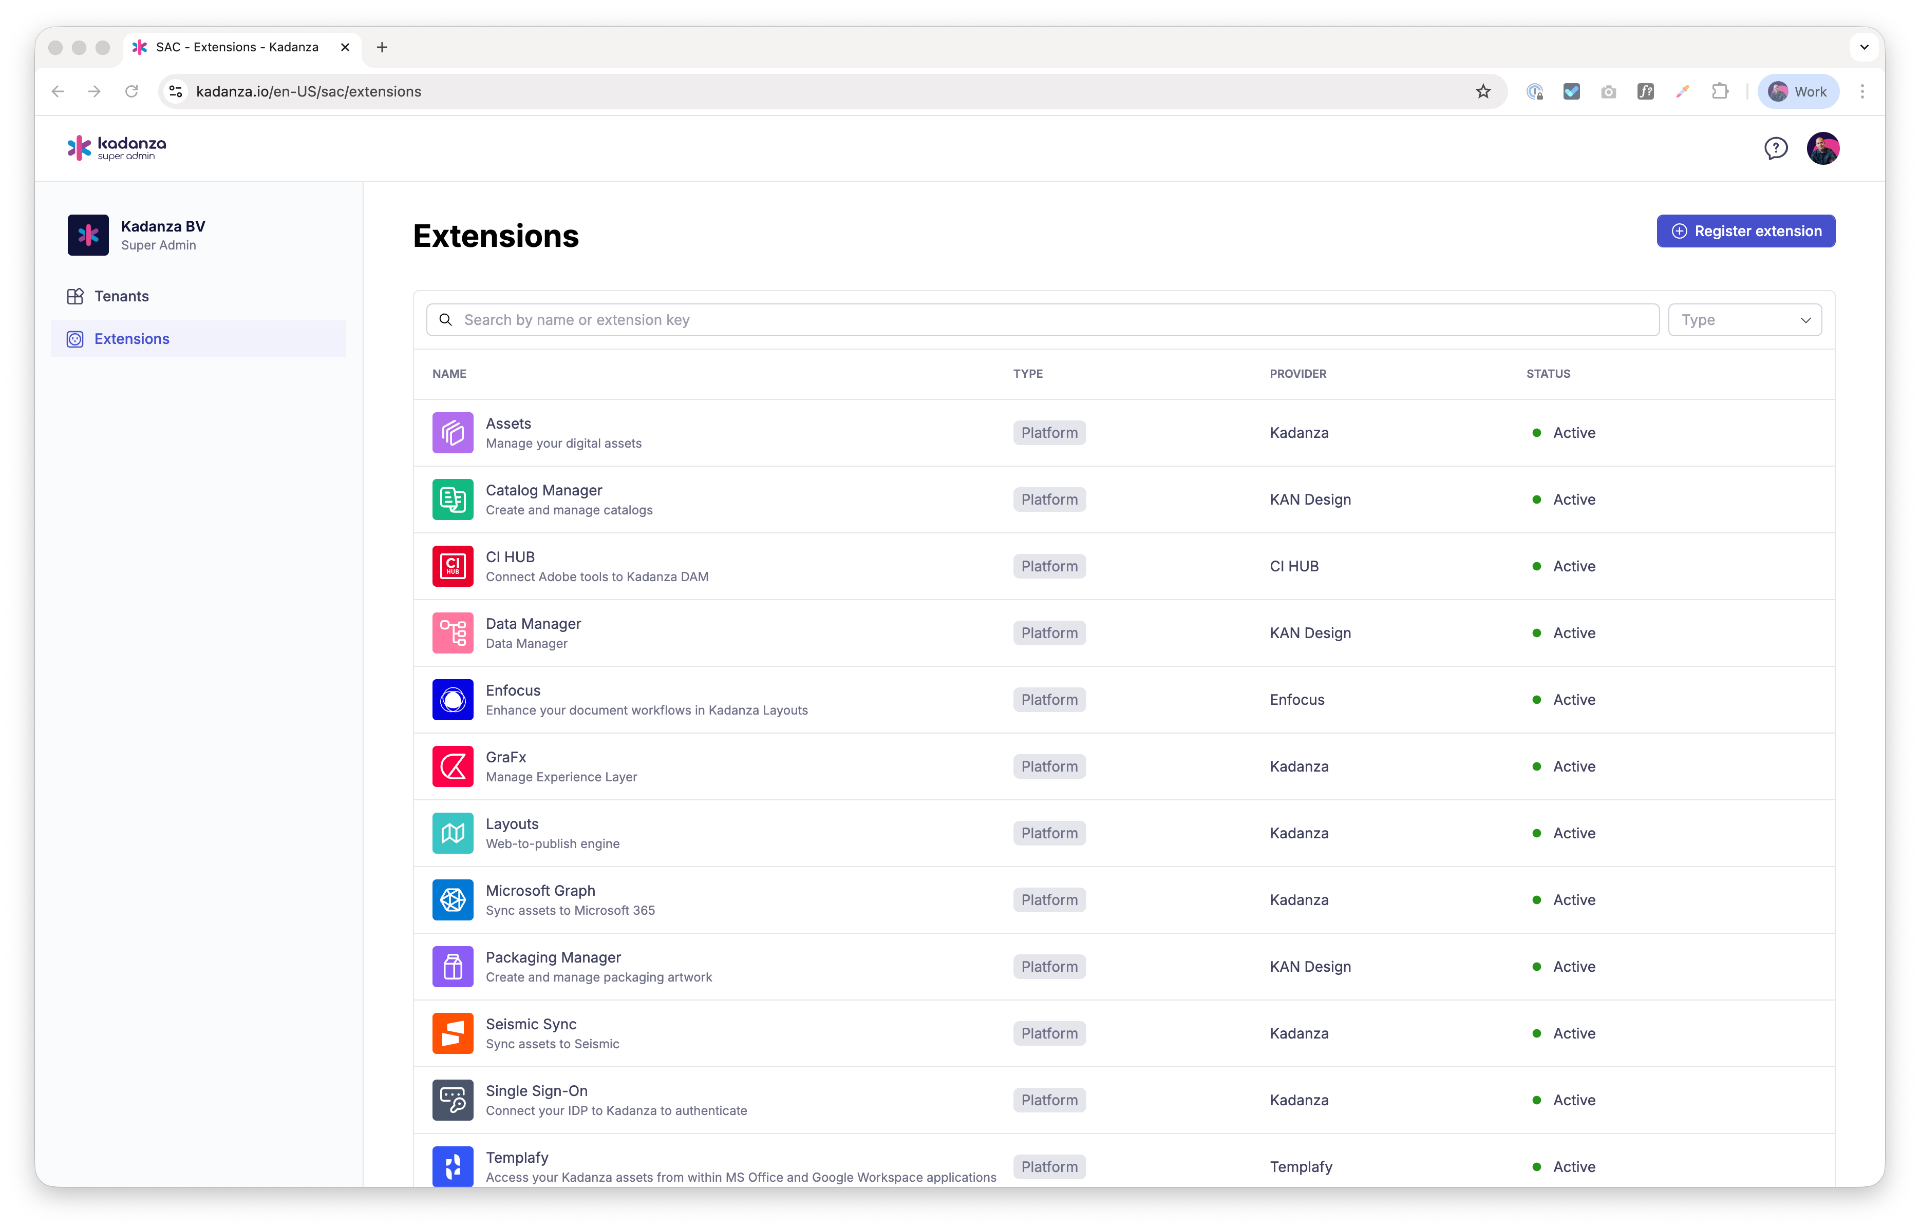The height and width of the screenshot is (1230, 1920).
Task: Click 'Sync assets to Microsoft 365' text
Action: pos(570,911)
